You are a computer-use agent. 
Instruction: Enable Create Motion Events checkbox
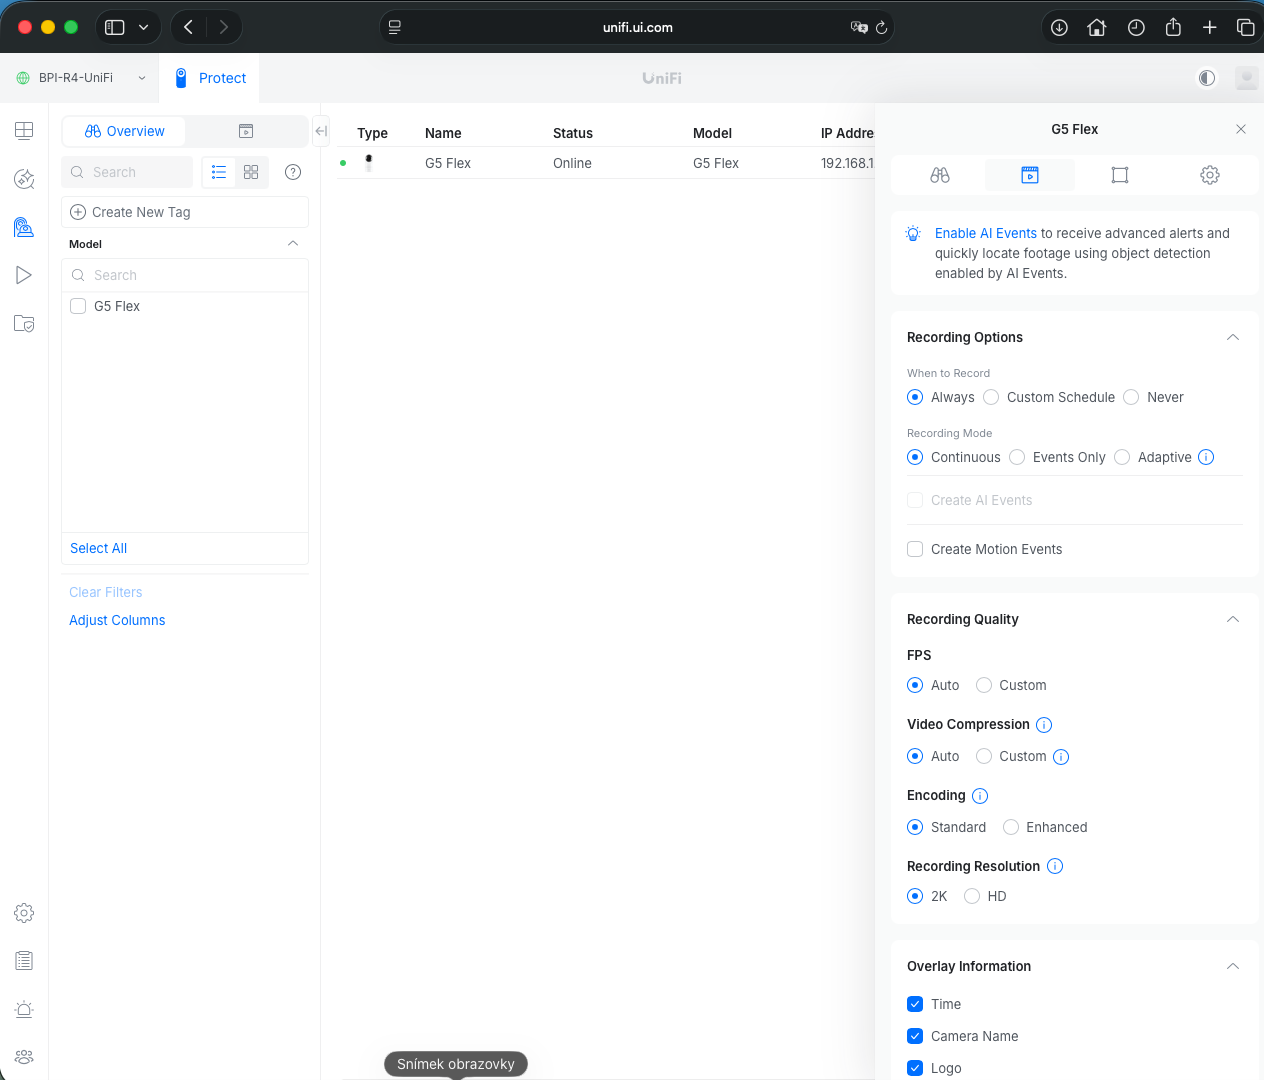(915, 549)
